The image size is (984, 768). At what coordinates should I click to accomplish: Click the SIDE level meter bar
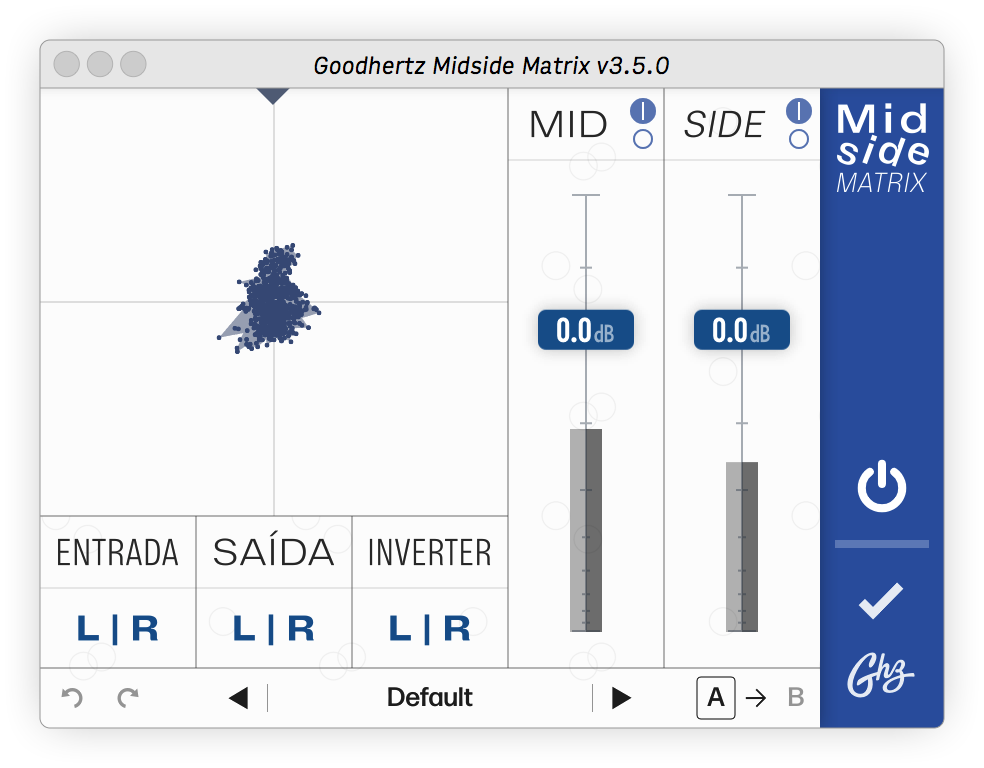point(742,547)
